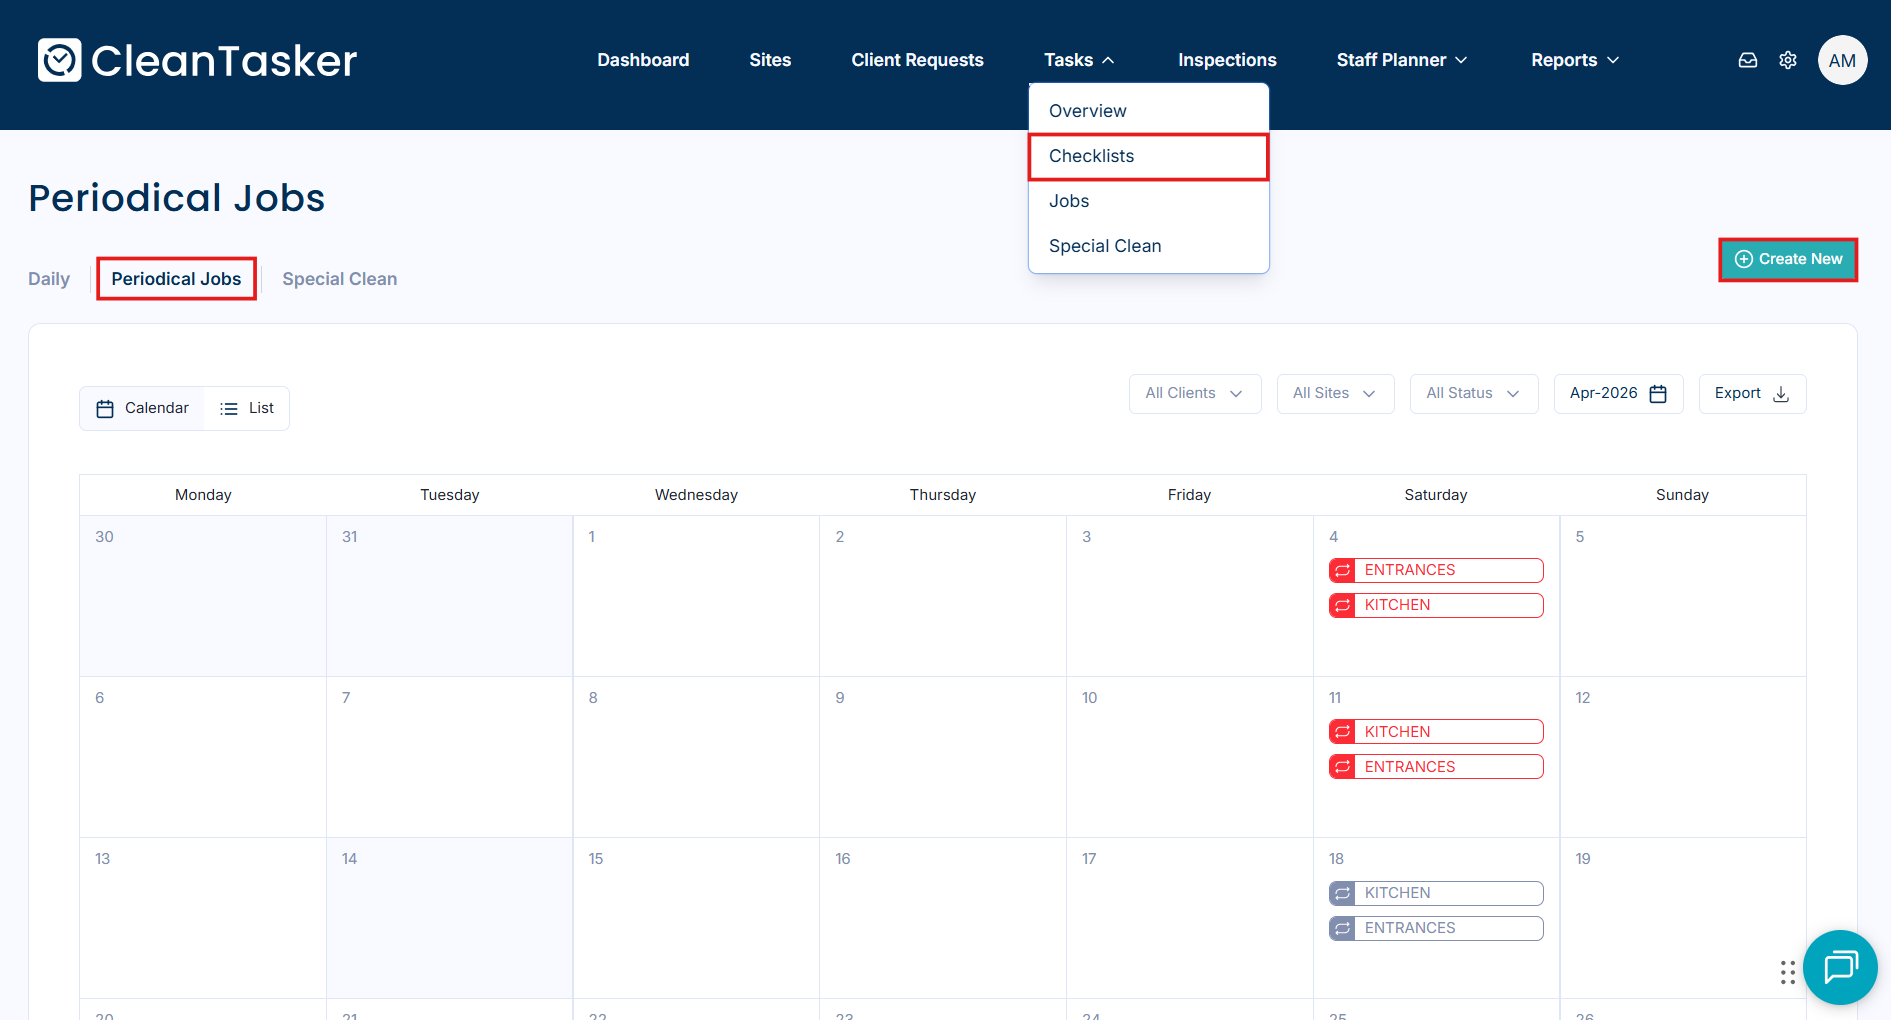The image size is (1891, 1020).
Task: Open the chat support bubble
Action: click(1839, 967)
